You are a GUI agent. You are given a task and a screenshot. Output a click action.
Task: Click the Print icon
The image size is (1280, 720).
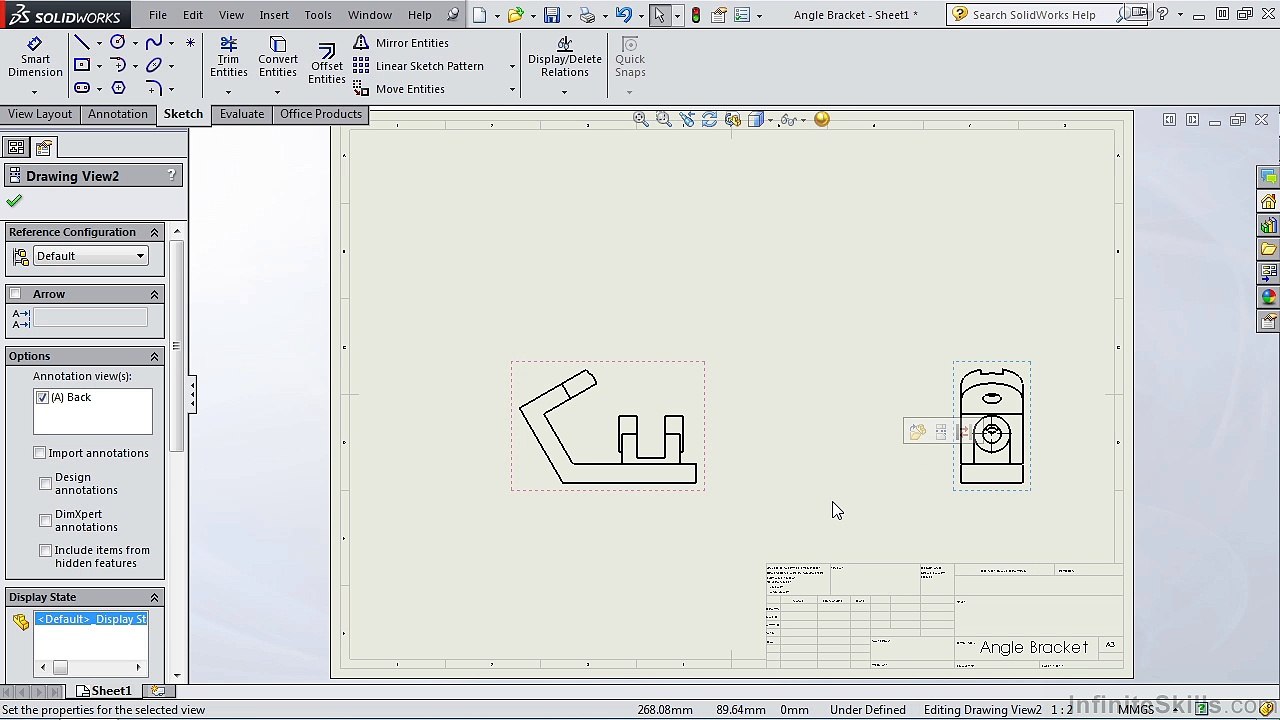[587, 15]
